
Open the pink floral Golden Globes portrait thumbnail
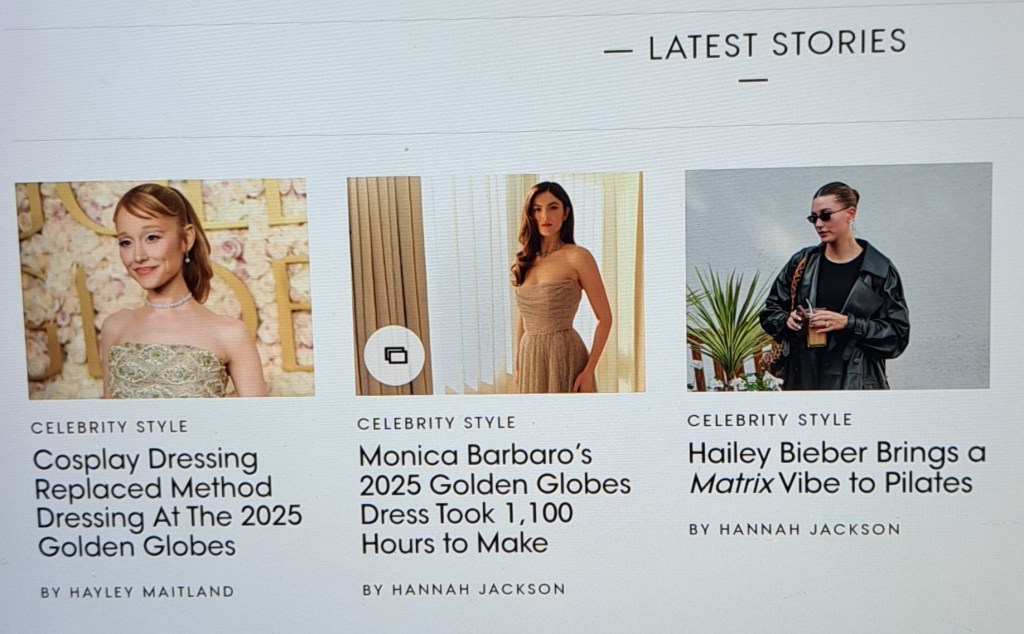click(165, 289)
